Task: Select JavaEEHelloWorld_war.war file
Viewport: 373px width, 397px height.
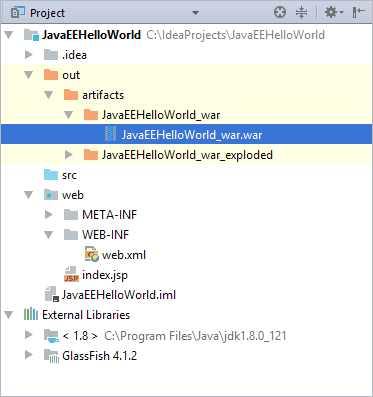Action: tap(186, 134)
